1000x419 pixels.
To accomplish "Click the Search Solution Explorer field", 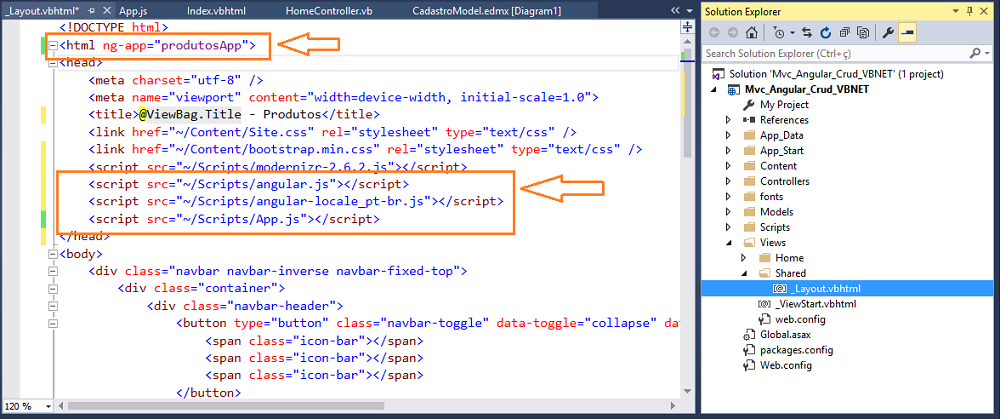I will [835, 54].
